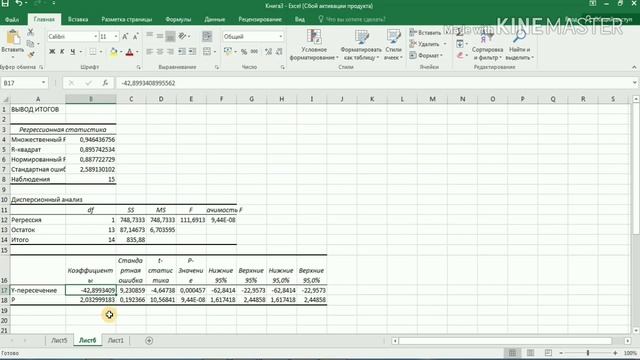Click Формат cells button
Image resolution: width=640 pixels, height=360 pixels.
(426, 55)
